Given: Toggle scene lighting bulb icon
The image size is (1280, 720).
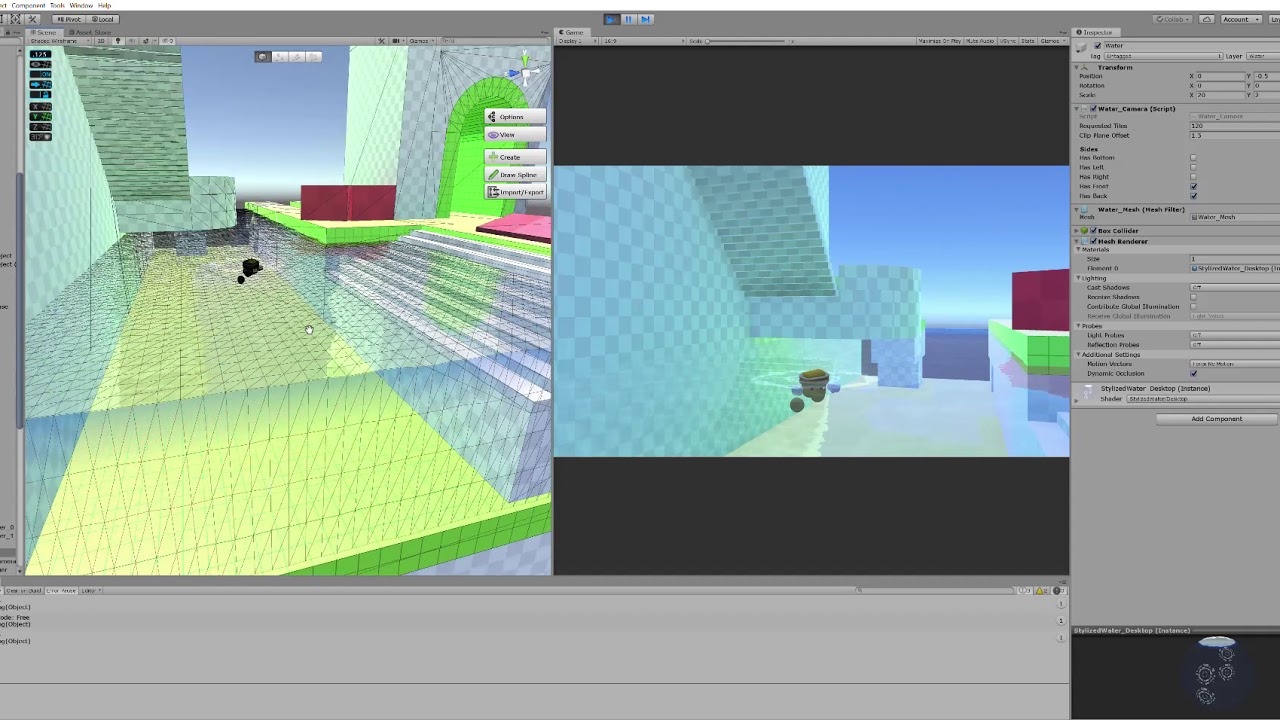Looking at the screenshot, I should tap(117, 41).
